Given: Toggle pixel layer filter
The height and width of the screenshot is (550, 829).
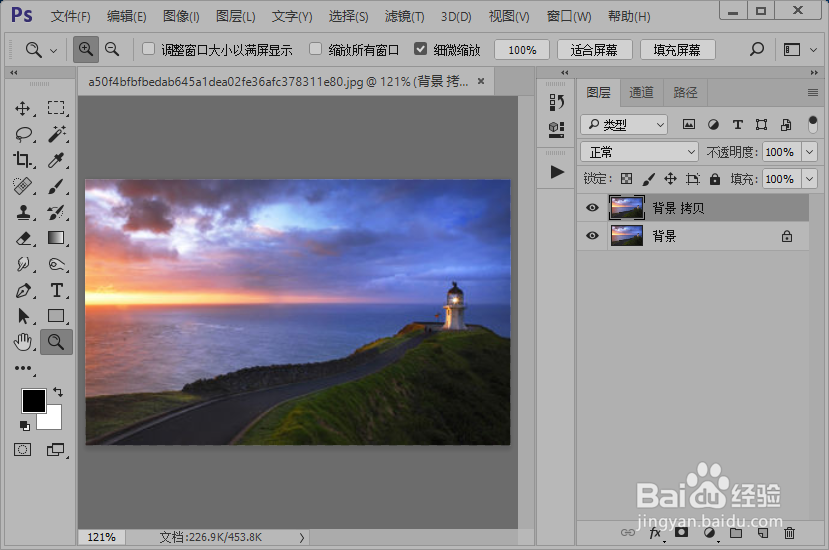Looking at the screenshot, I should click(688, 125).
